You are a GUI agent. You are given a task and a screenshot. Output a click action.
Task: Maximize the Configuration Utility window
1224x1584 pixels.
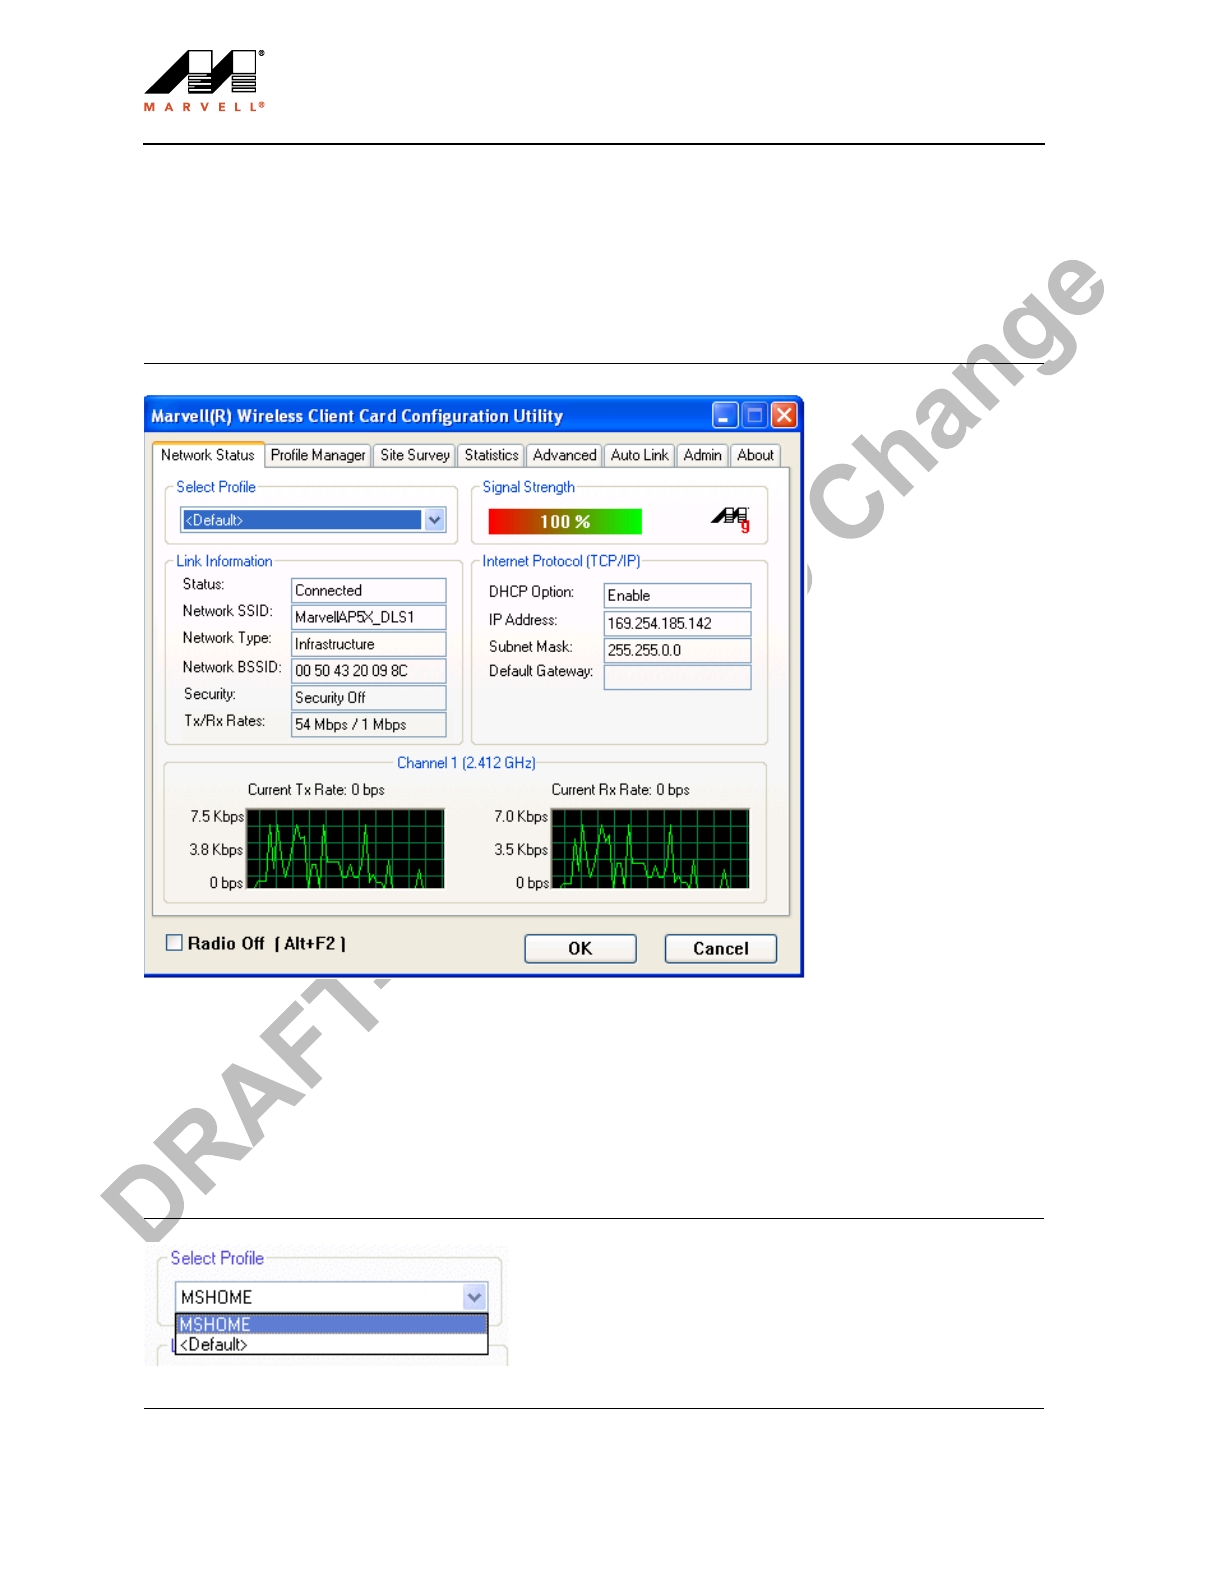pyautogui.click(x=755, y=415)
